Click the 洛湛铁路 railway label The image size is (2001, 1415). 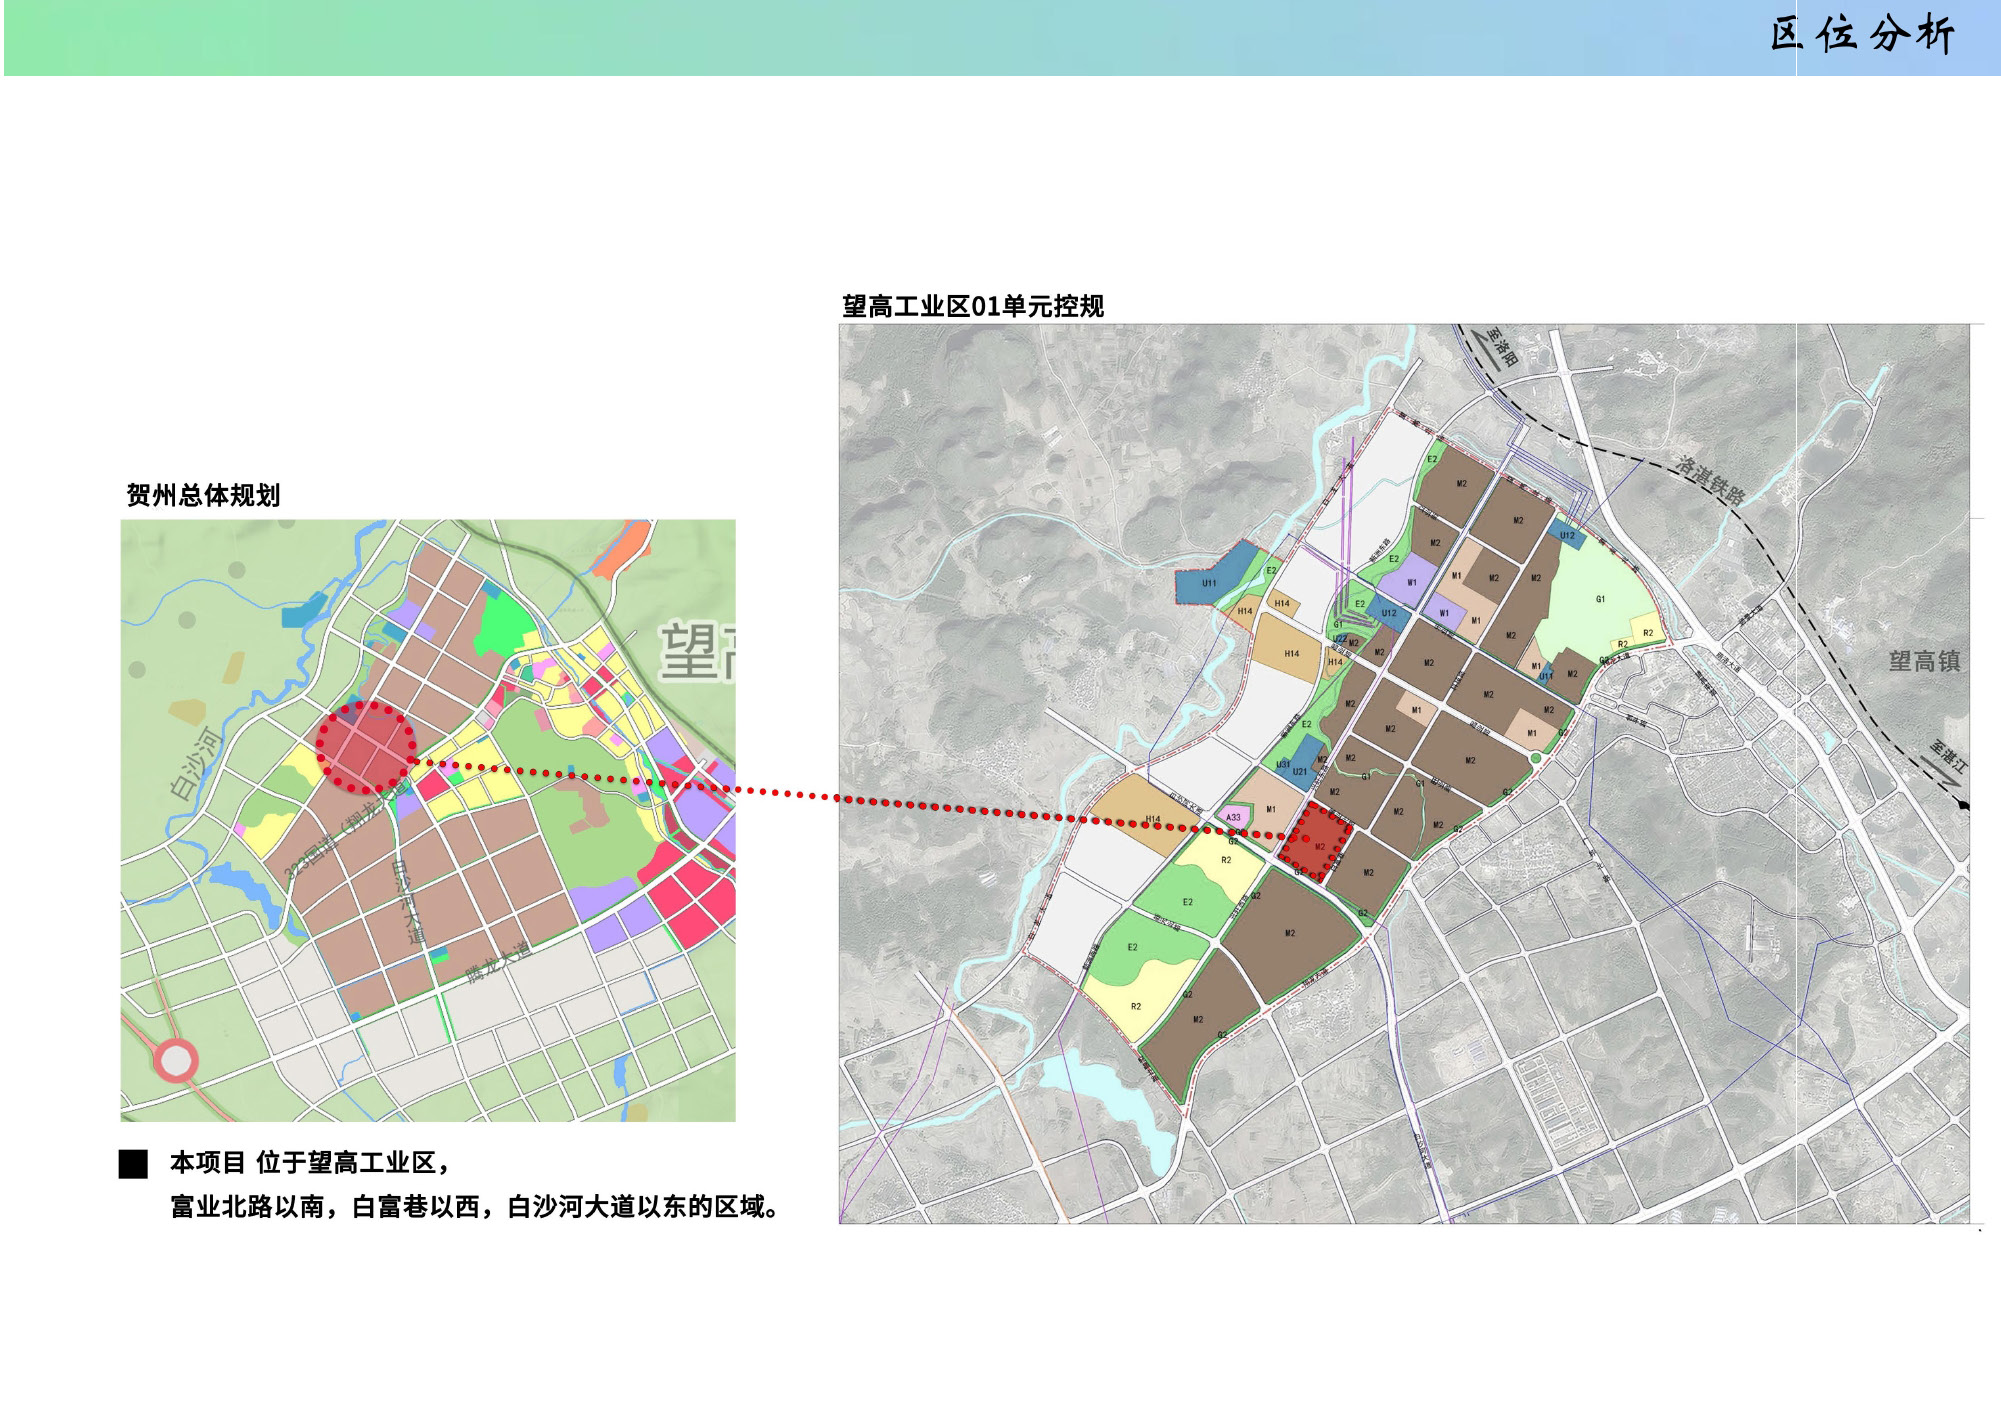(x=1711, y=481)
